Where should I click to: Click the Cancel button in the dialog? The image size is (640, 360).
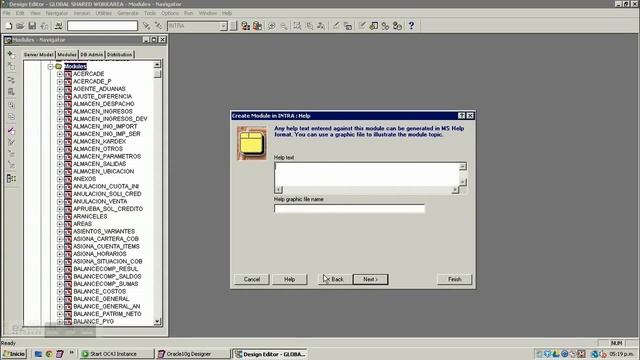coord(251,280)
